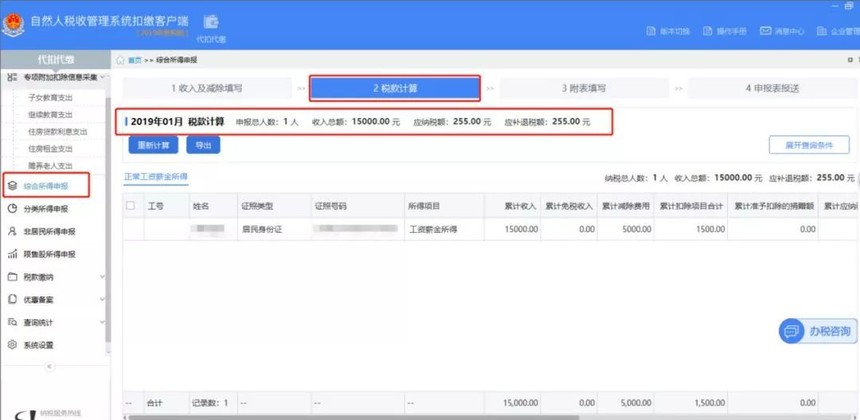Go to 分类所得申报 in sidebar
The image size is (860, 420).
(x=45, y=209)
